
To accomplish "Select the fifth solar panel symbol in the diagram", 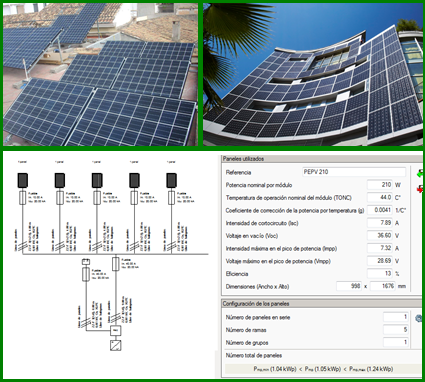I will point(171,180).
